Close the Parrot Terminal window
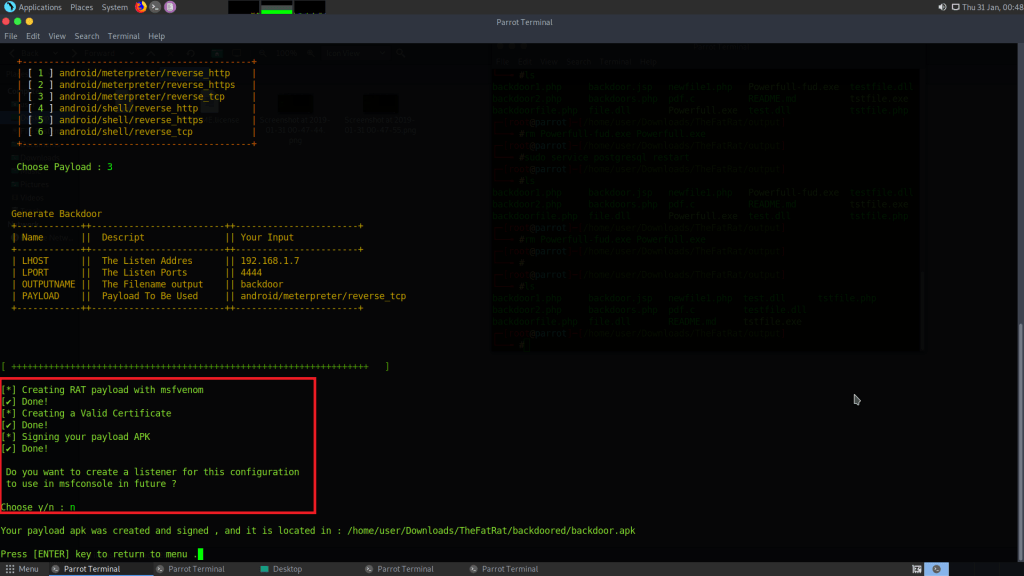 7,22
